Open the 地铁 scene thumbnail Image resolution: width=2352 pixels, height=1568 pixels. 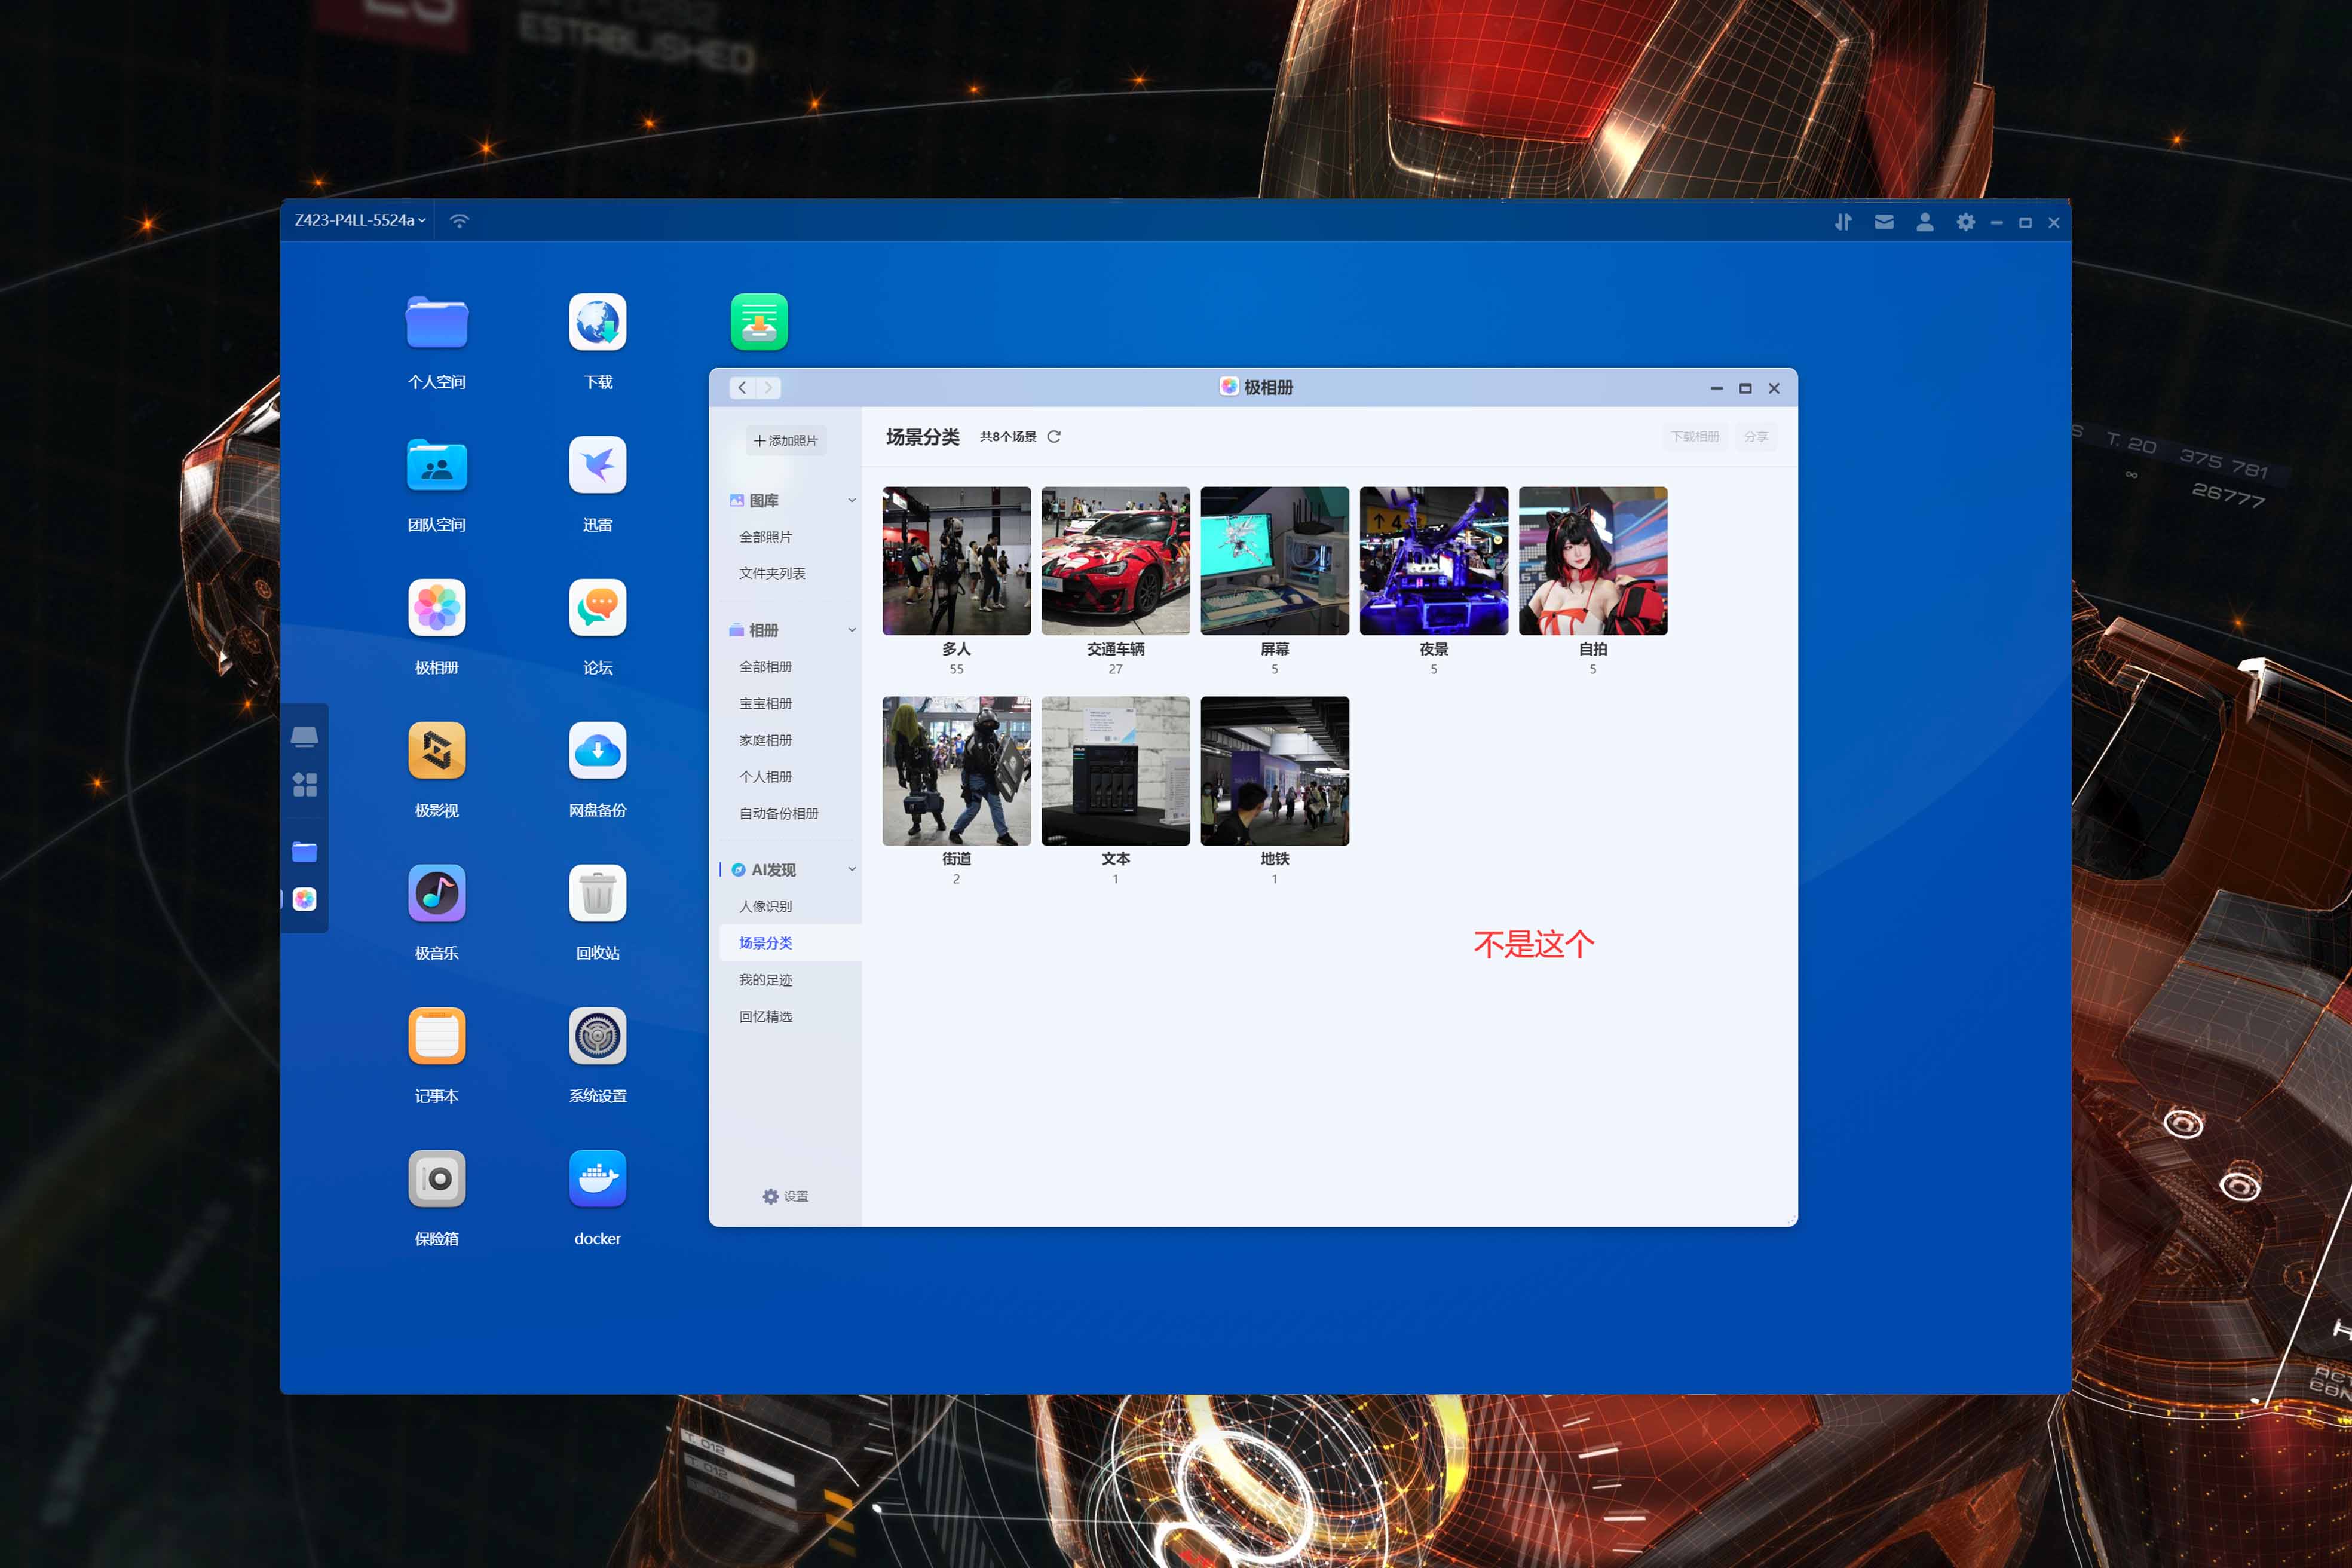click(1274, 771)
